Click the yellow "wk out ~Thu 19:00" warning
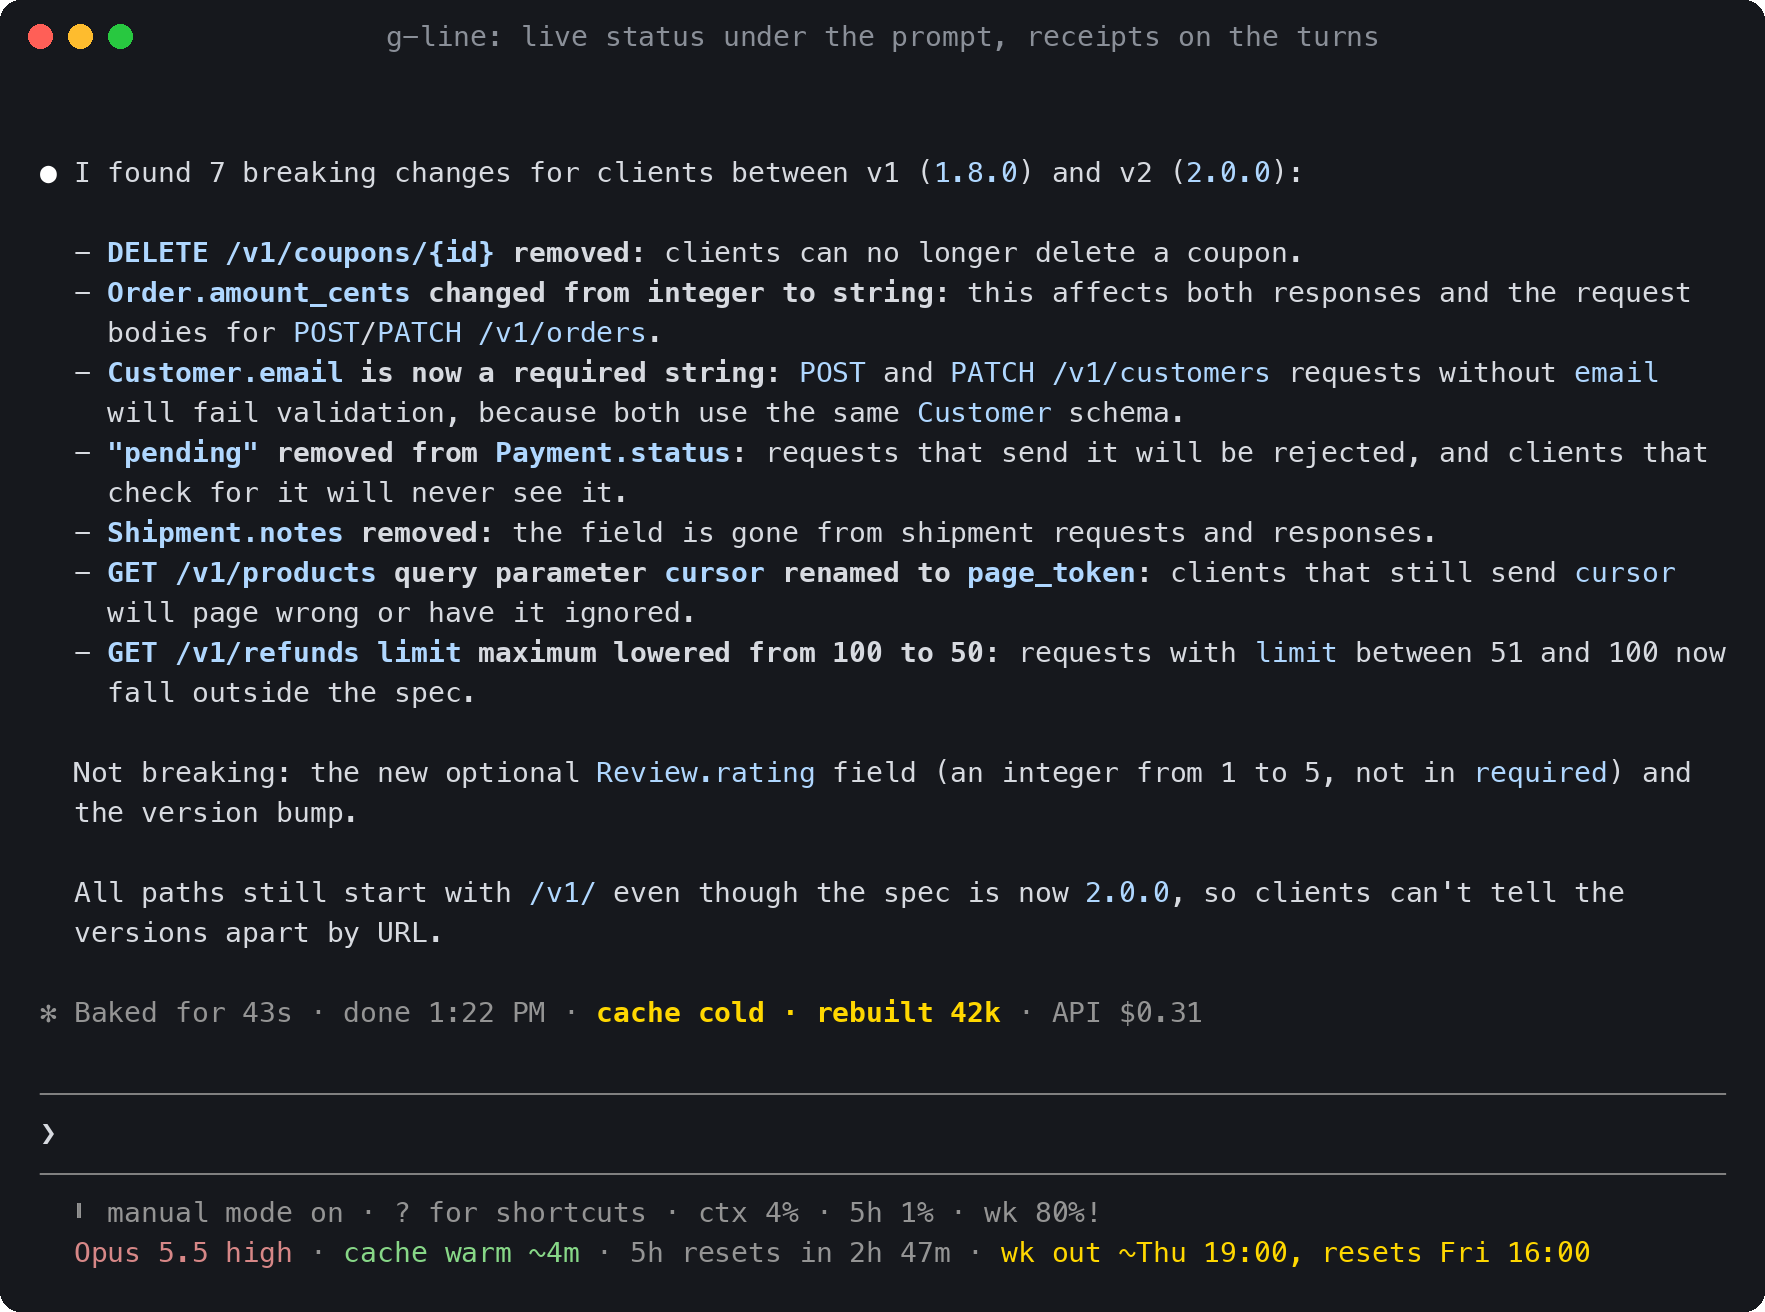 click(x=1144, y=1253)
